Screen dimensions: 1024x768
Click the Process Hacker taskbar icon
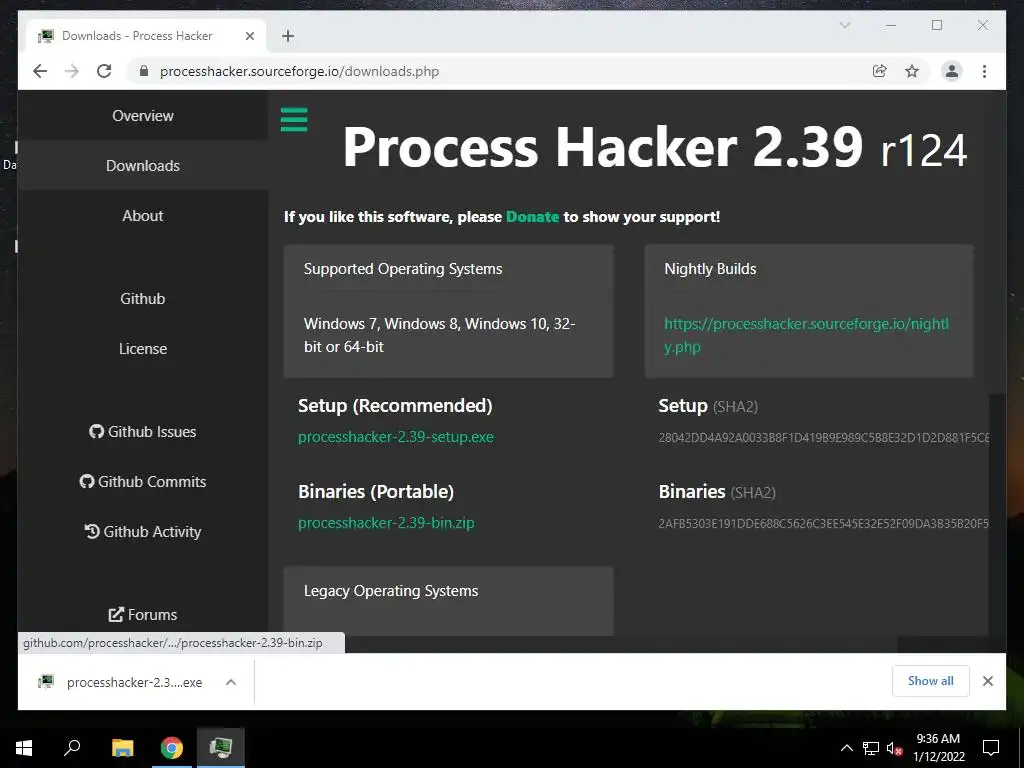click(221, 748)
